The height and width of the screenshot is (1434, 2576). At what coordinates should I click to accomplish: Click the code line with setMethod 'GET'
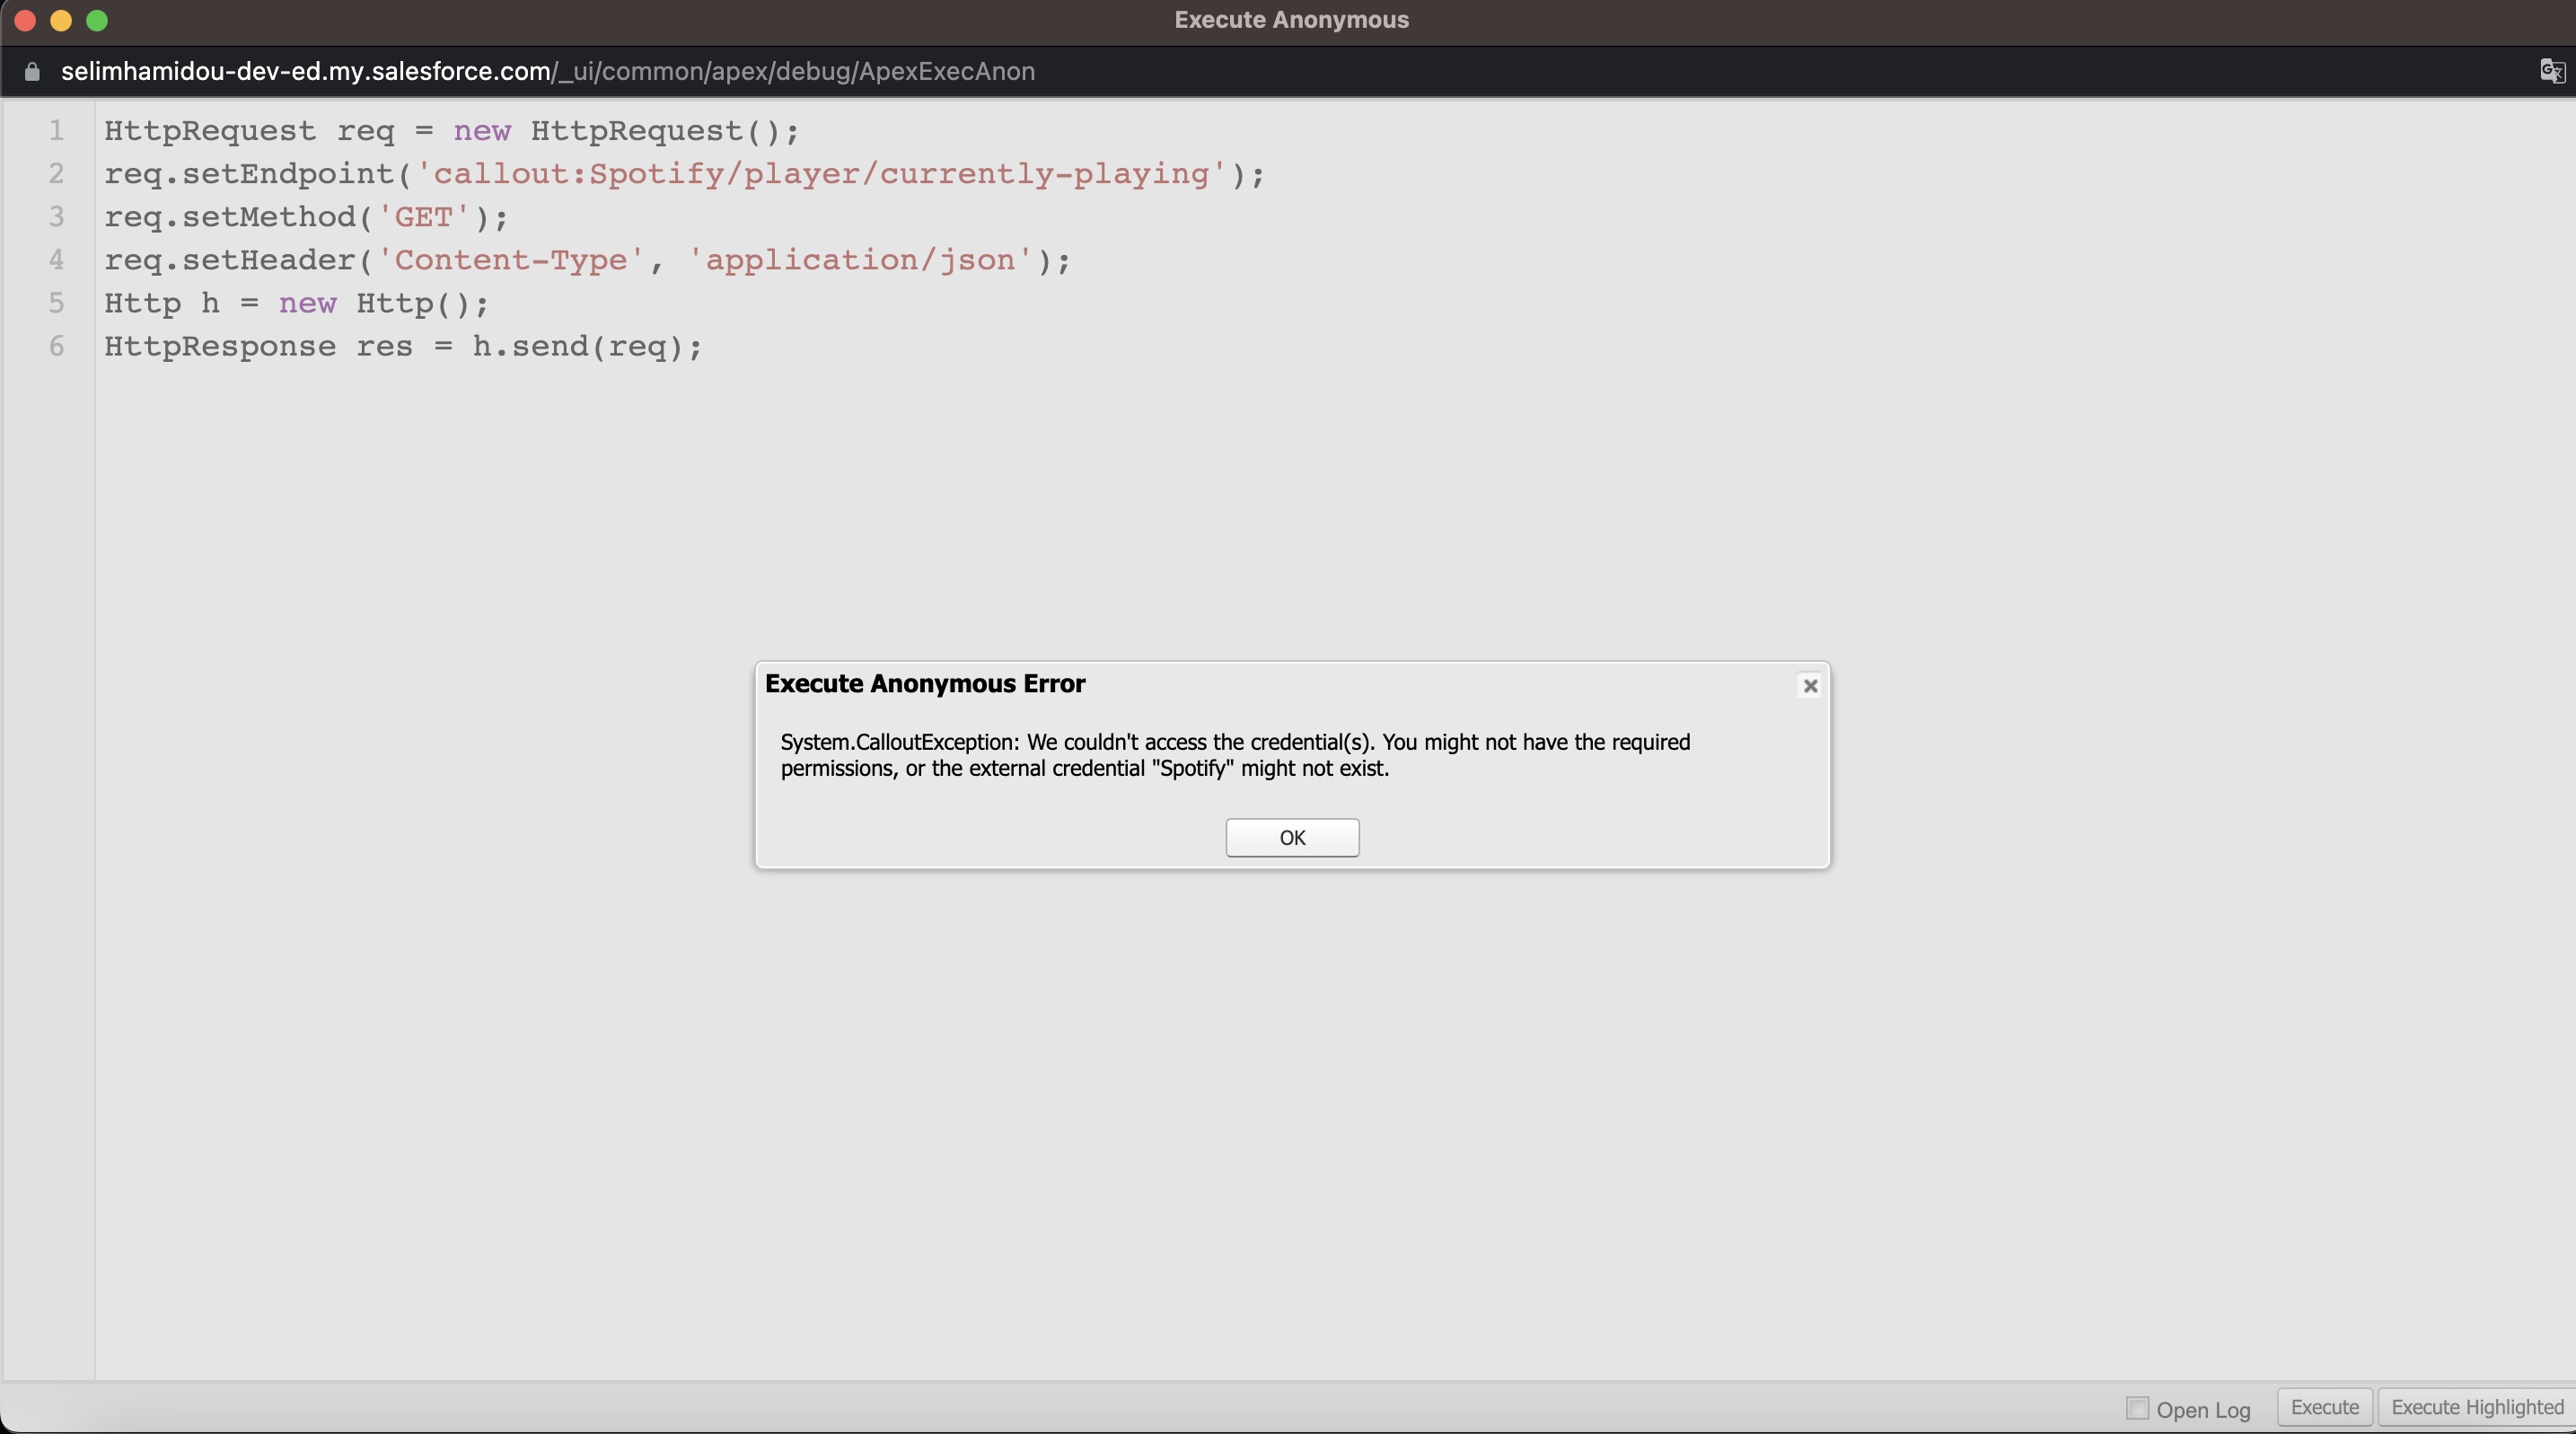tap(306, 217)
